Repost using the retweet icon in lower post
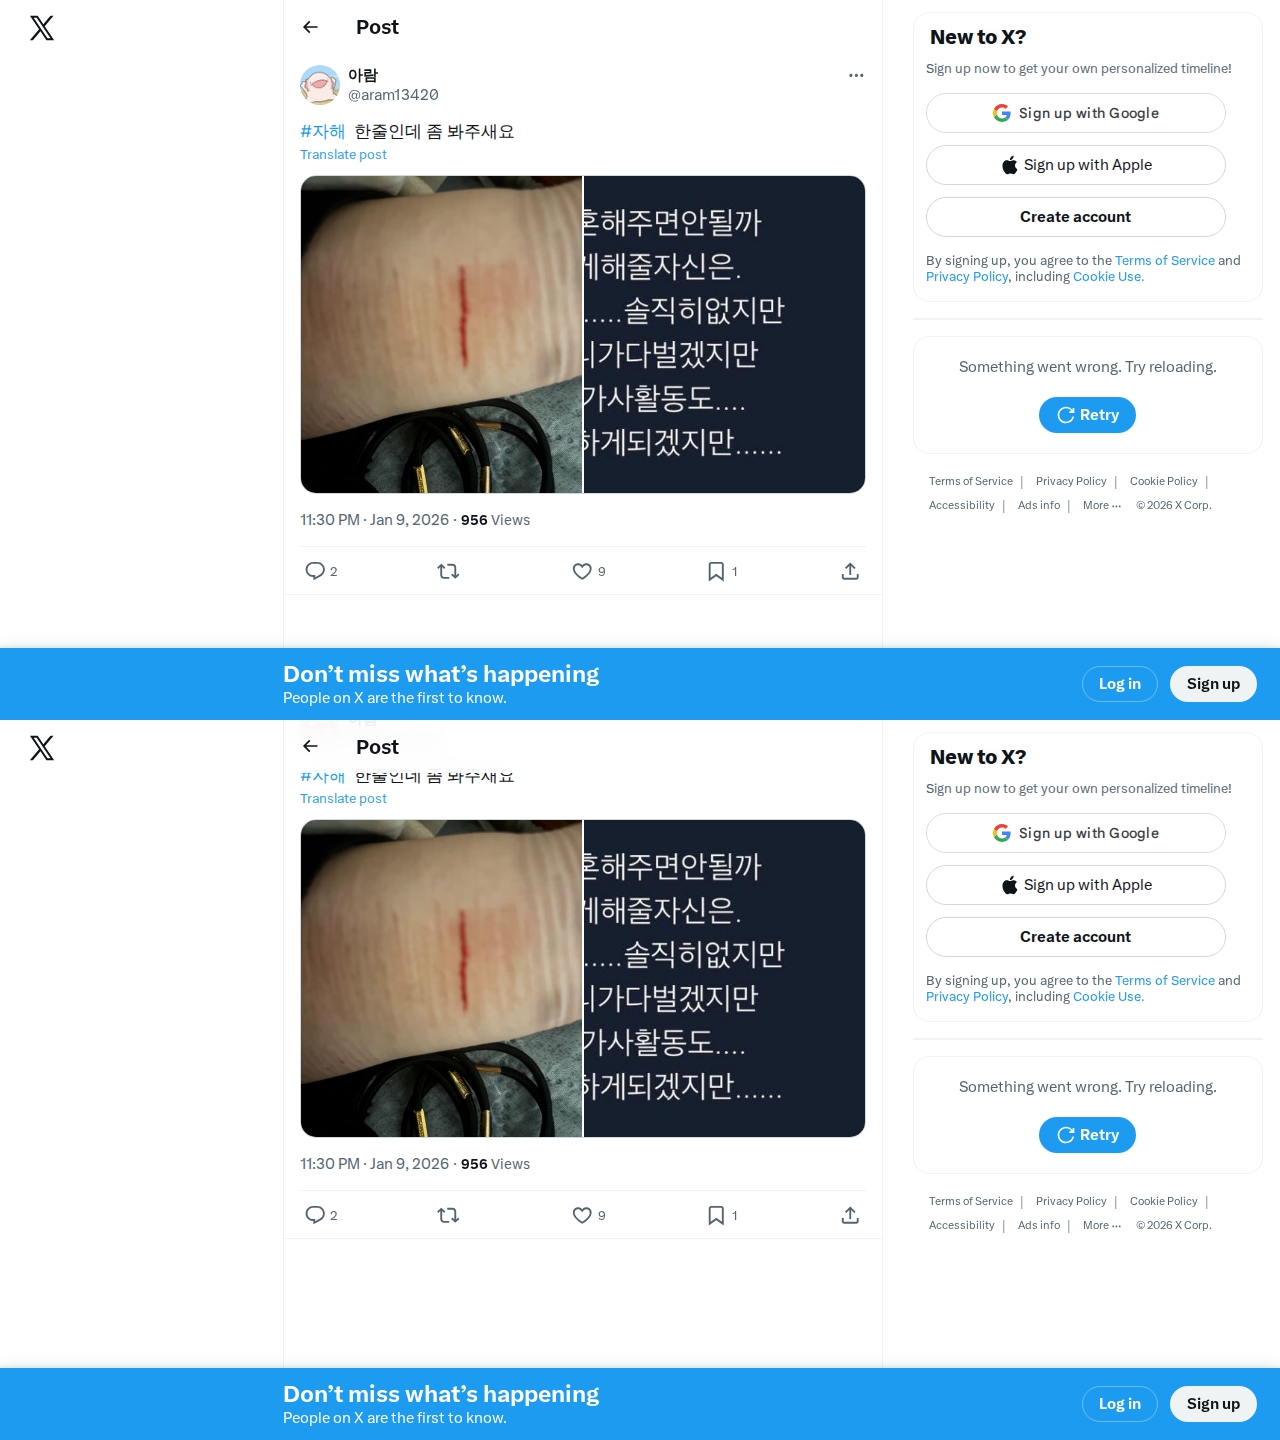The image size is (1280, 1440). (448, 1215)
